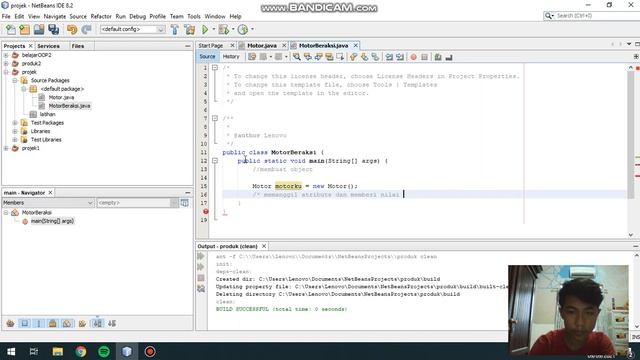Click the Comment editor toolbar icon
Viewport: 640px width, 360px height.
438,57
